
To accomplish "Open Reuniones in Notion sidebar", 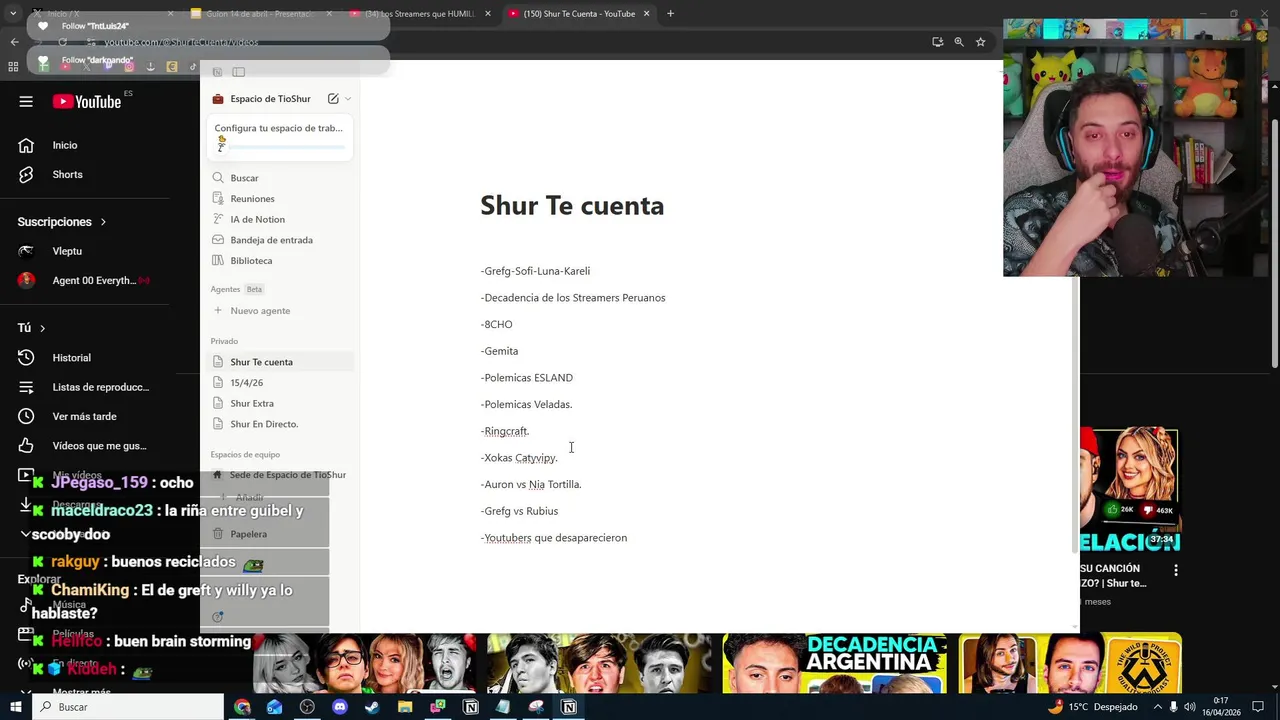I will pyautogui.click(x=280, y=198).
